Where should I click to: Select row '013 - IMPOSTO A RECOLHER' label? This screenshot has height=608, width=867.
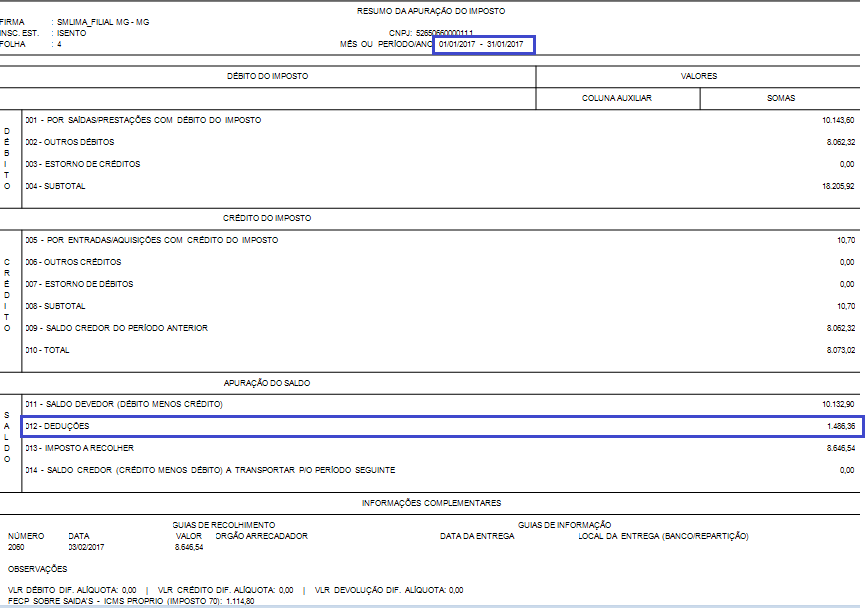tap(80, 448)
